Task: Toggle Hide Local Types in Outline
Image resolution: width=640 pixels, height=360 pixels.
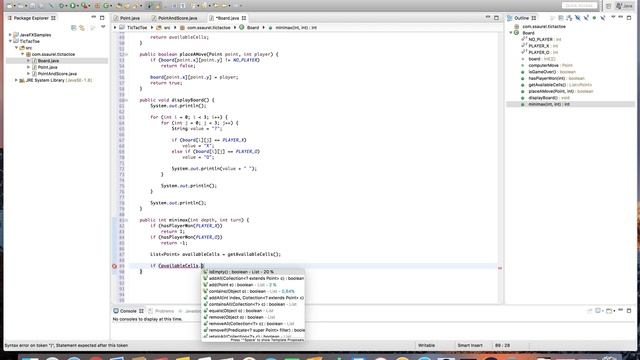Action: 603,18
